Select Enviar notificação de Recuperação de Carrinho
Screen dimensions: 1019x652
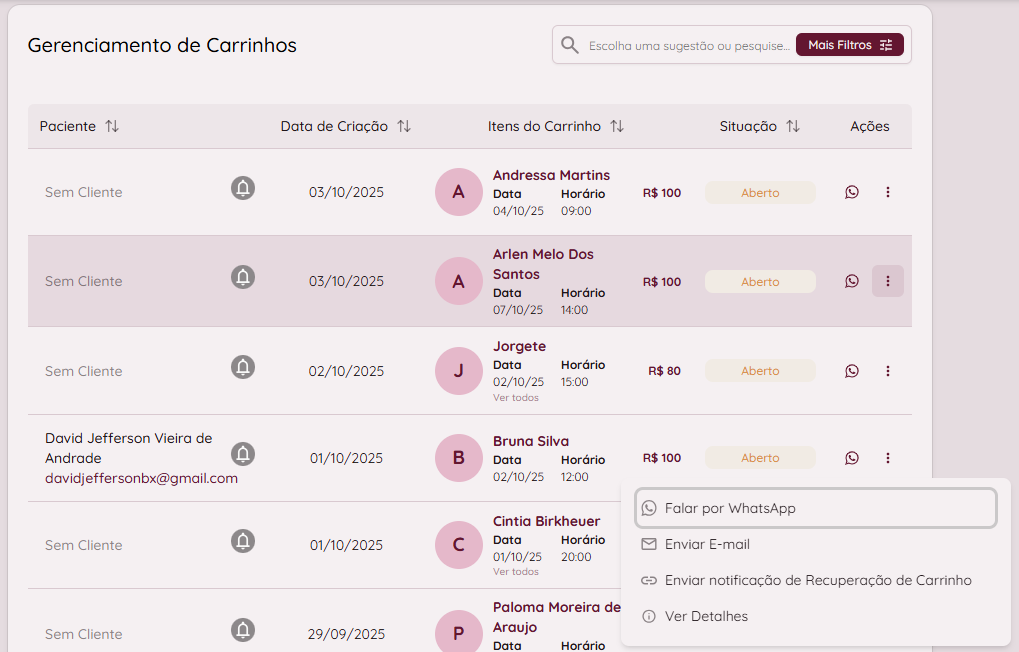click(x=817, y=580)
